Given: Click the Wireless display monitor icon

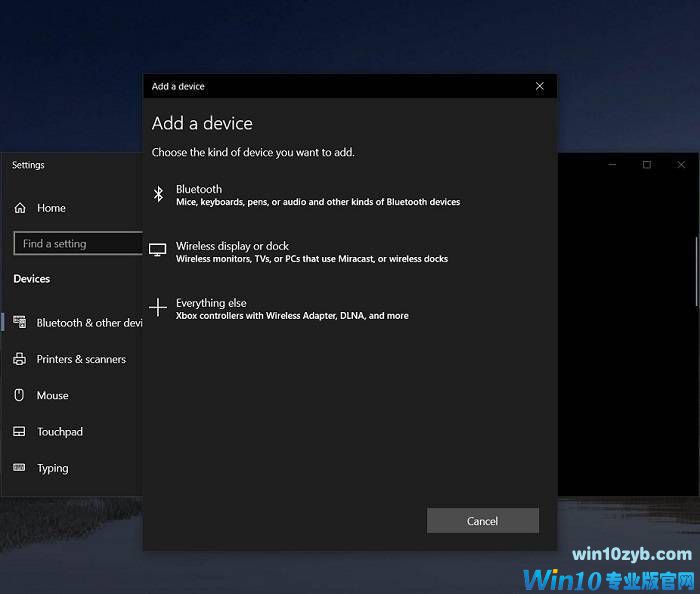Looking at the screenshot, I should [158, 251].
